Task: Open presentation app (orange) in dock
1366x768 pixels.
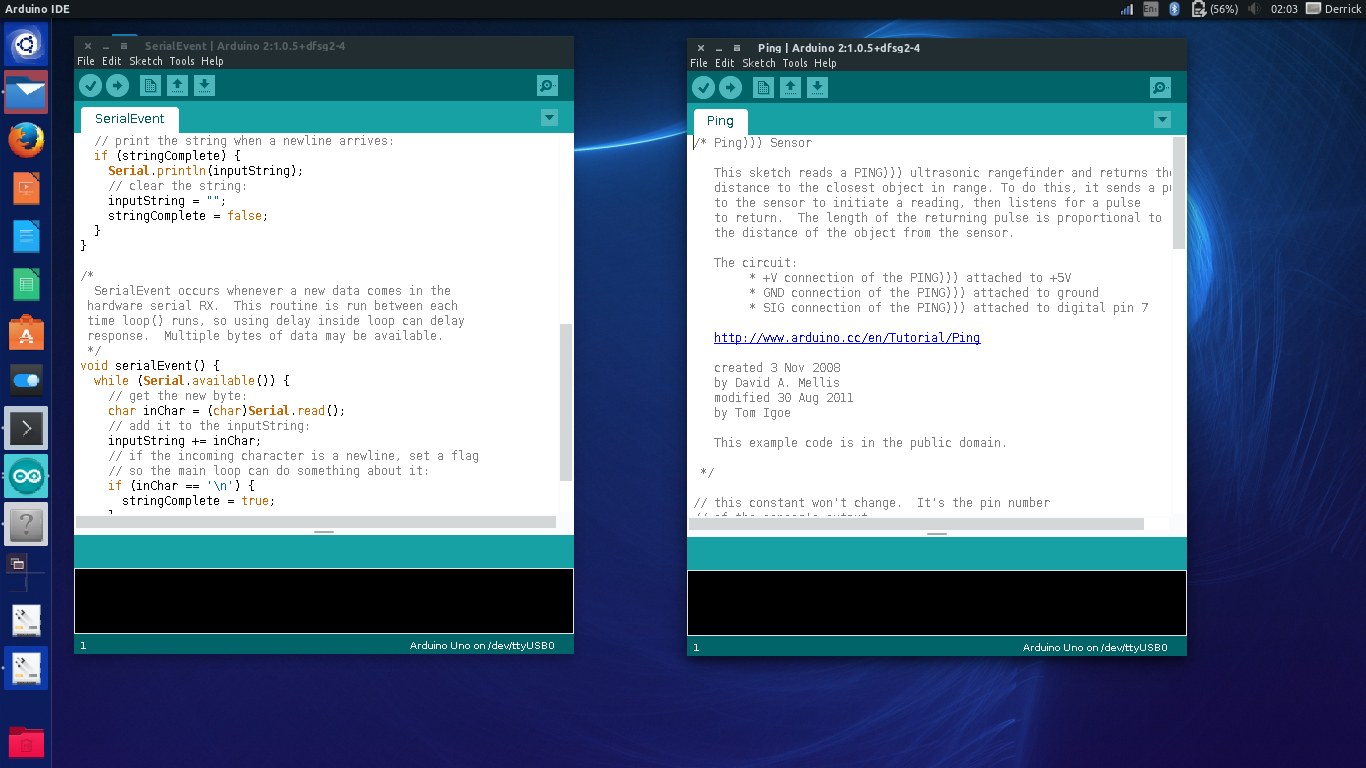Action: coord(26,188)
